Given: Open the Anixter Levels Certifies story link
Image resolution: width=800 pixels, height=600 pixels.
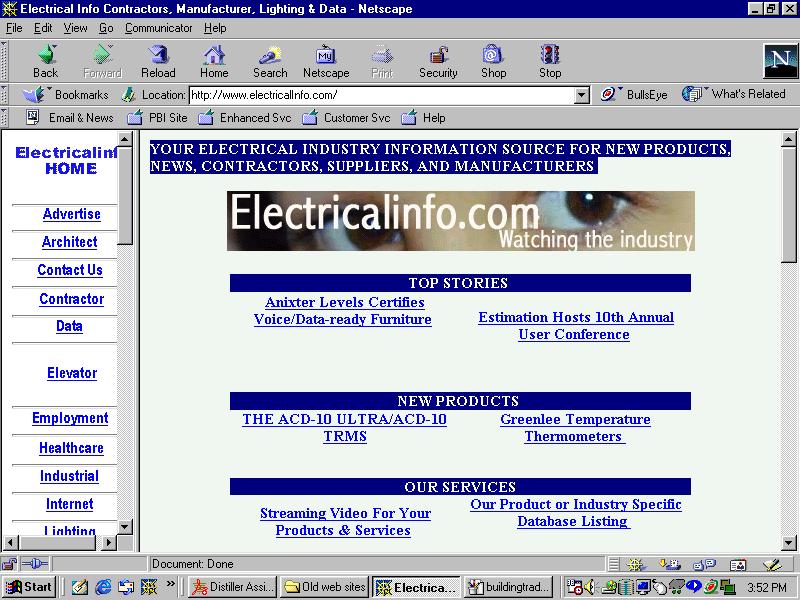Looking at the screenshot, I should coord(343,311).
